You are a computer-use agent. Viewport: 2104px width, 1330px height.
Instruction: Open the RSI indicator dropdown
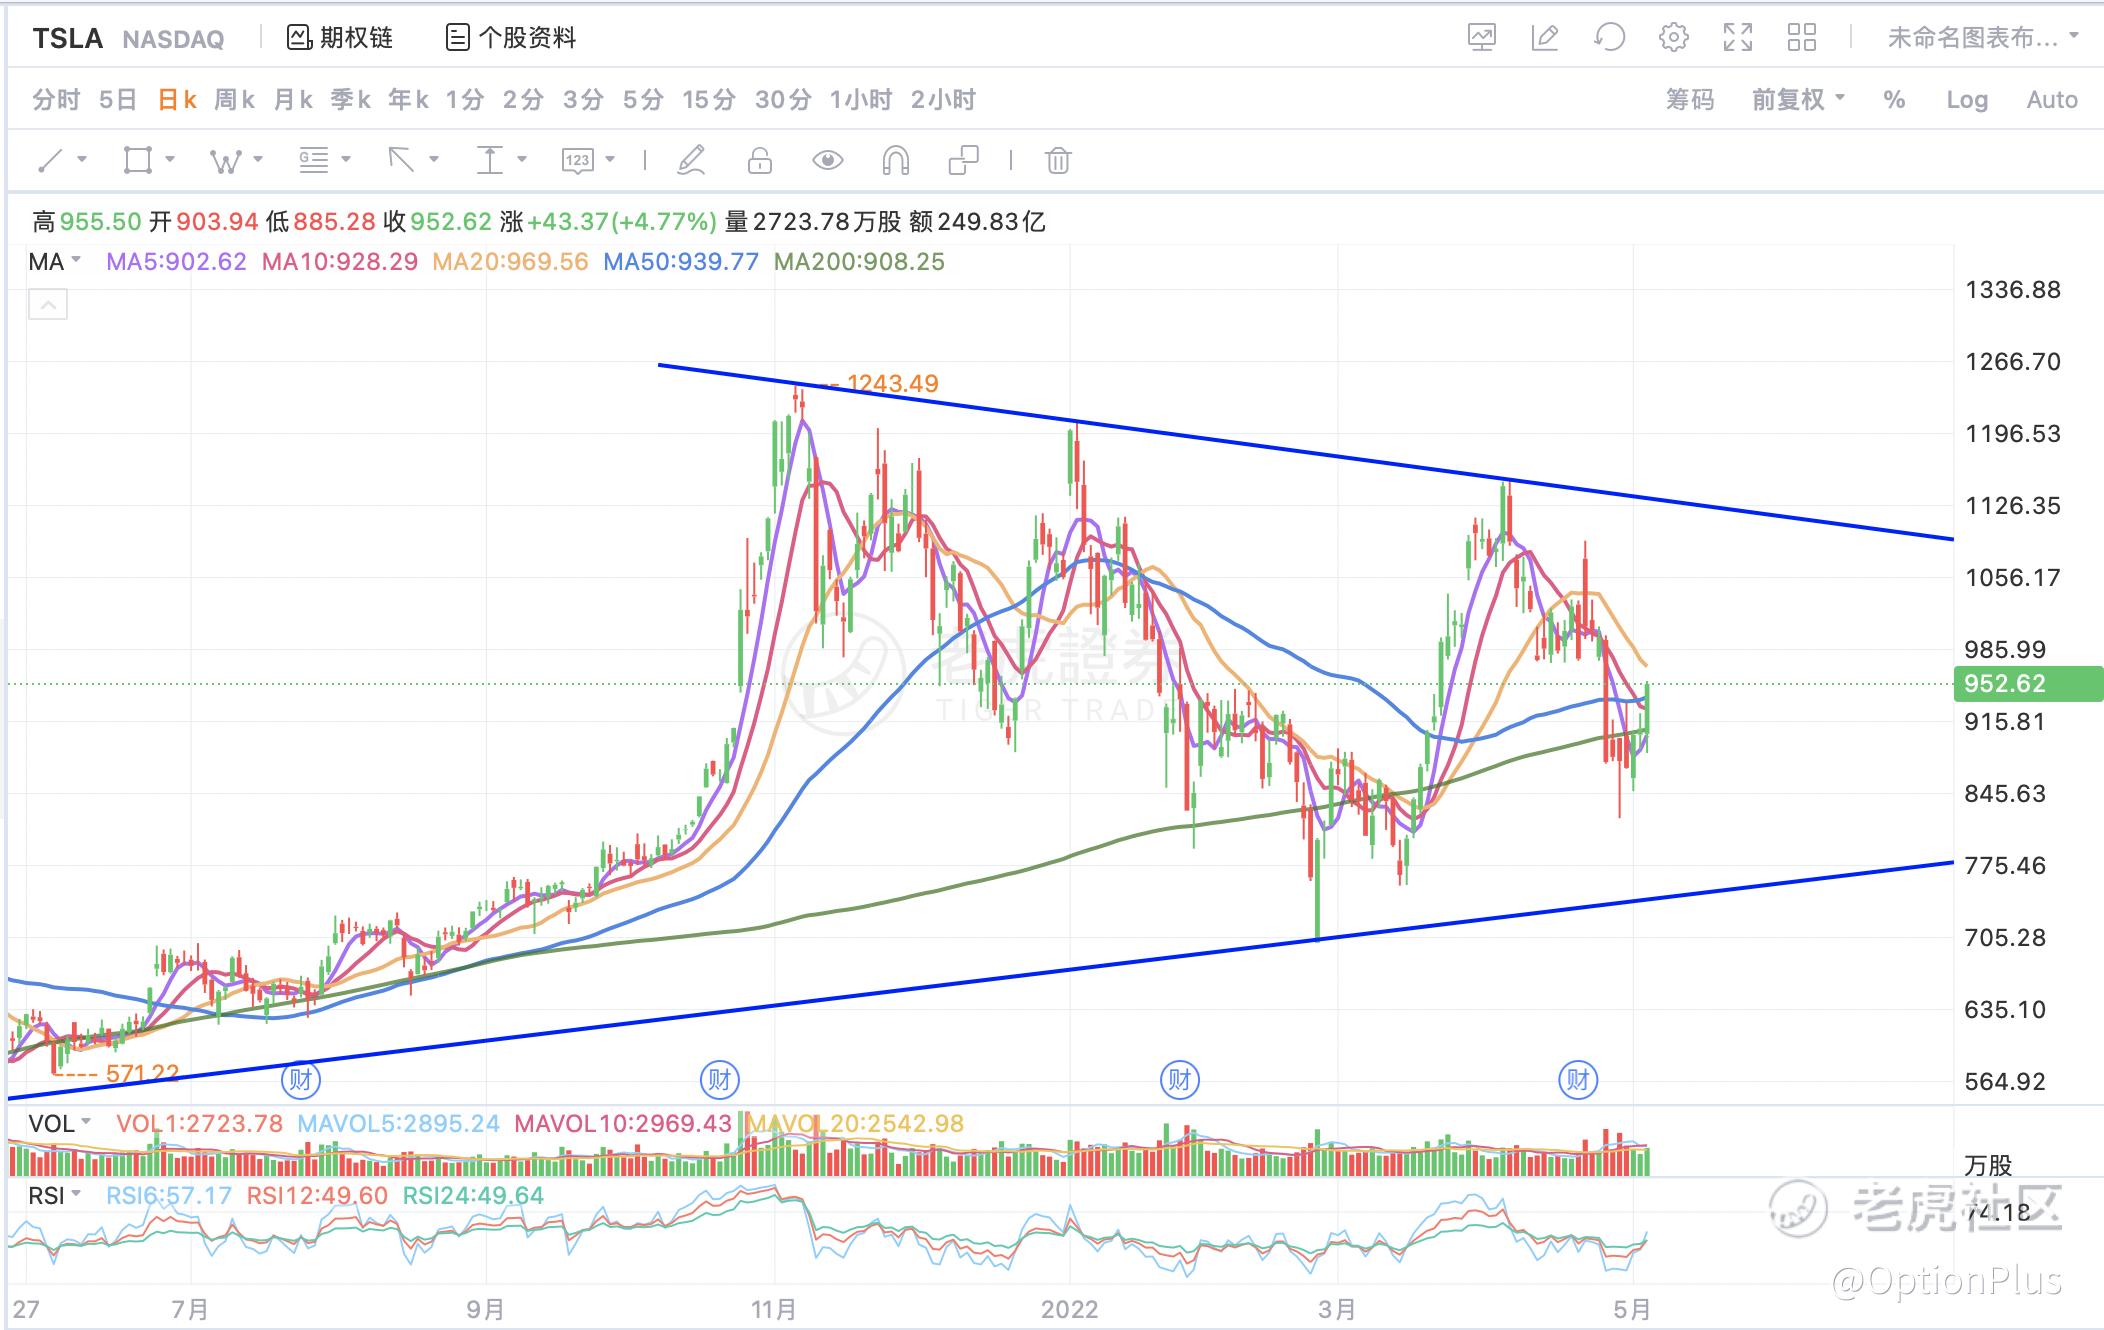pyautogui.click(x=55, y=1196)
